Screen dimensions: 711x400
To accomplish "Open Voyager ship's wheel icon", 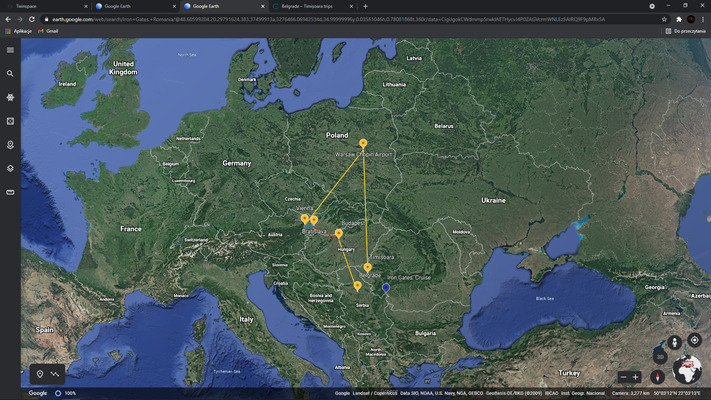I will click(x=10, y=98).
